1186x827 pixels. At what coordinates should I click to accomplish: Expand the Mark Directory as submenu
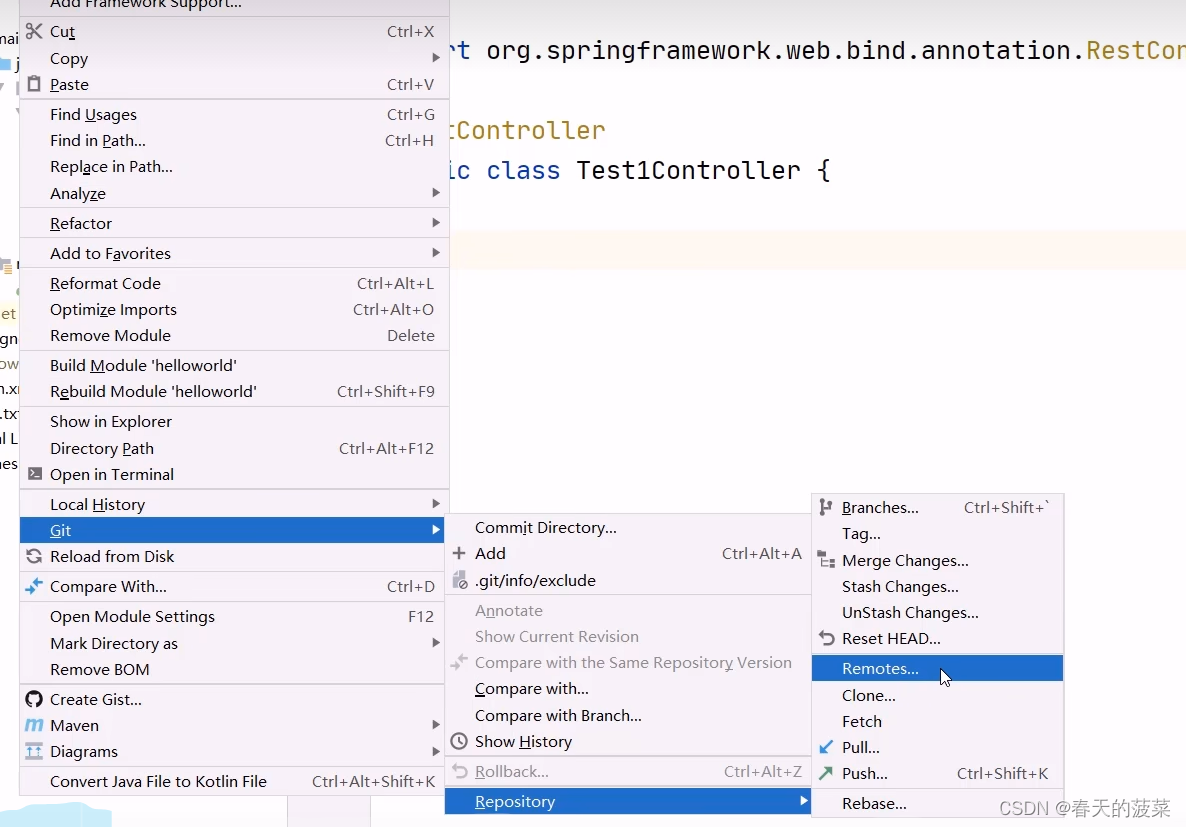[x=112, y=643]
